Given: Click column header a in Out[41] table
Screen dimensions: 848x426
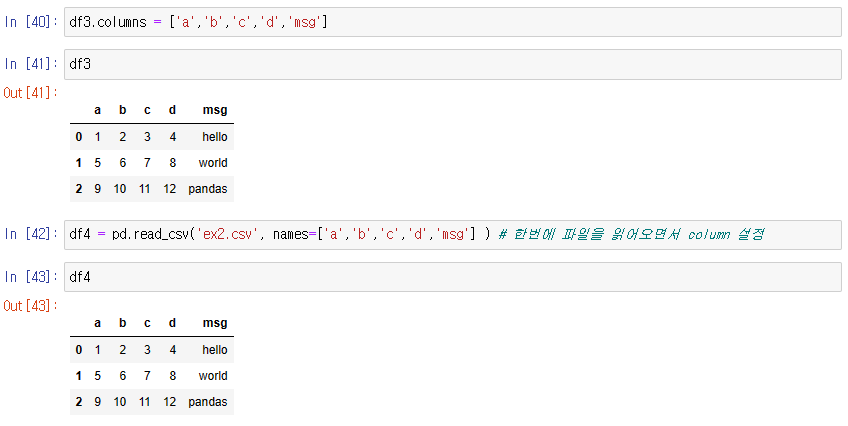Looking at the screenshot, I should [x=97, y=110].
